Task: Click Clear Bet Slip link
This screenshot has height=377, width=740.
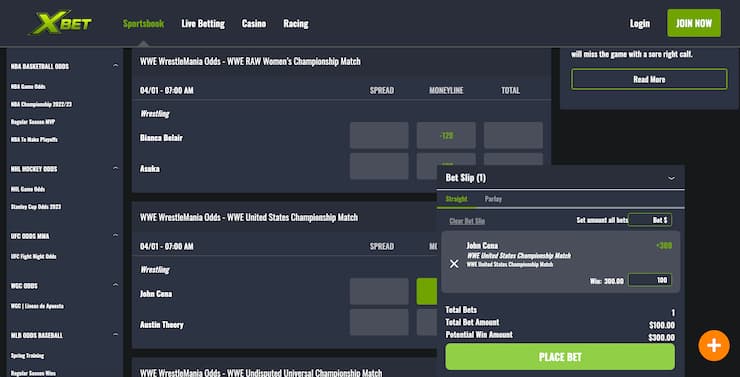Action: pos(467,221)
